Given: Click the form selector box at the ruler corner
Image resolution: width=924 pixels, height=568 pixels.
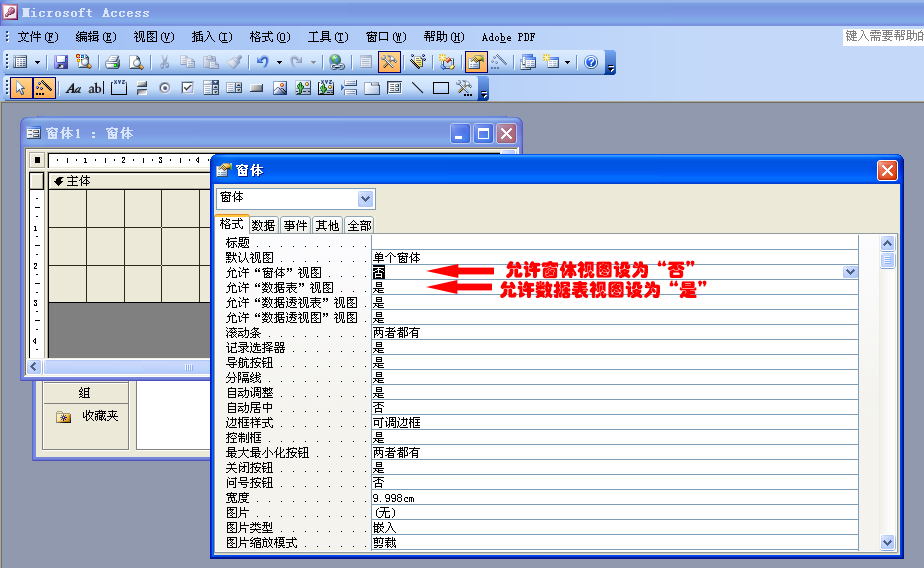Looking at the screenshot, I should (x=37, y=160).
